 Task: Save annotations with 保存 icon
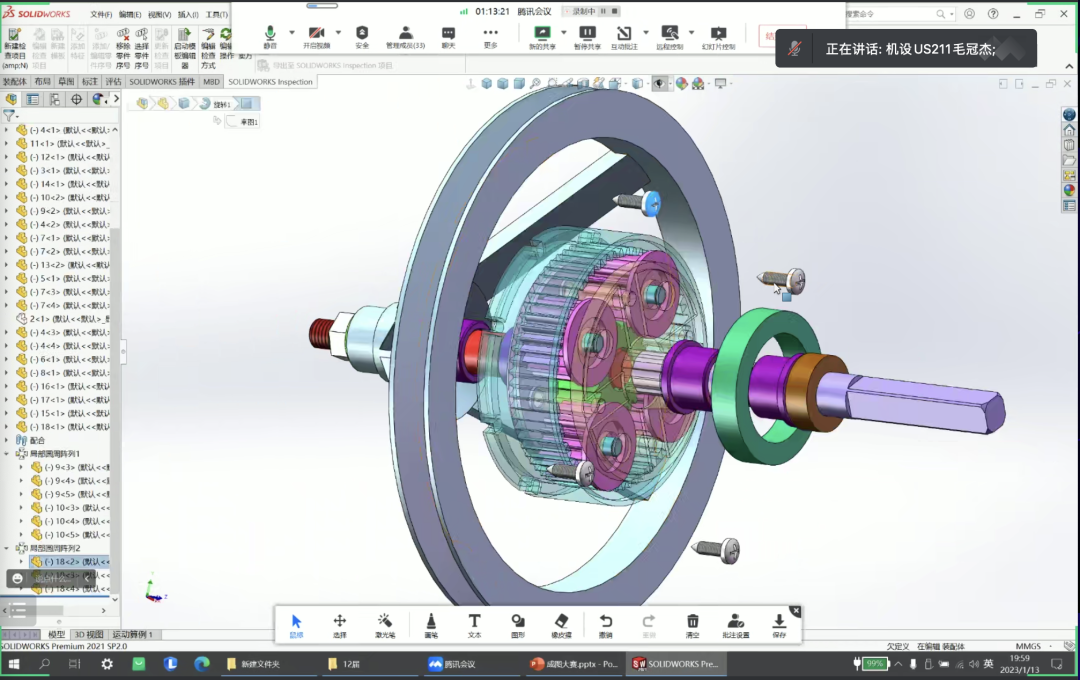pos(779,625)
